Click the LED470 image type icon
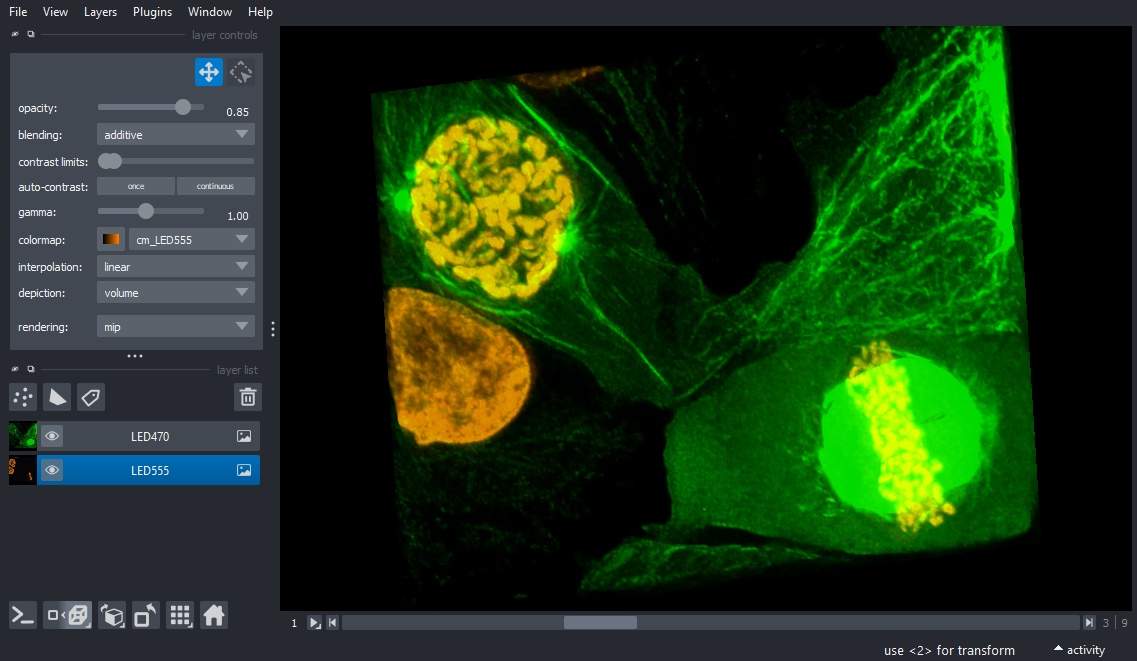This screenshot has height=661, width=1137. point(244,436)
